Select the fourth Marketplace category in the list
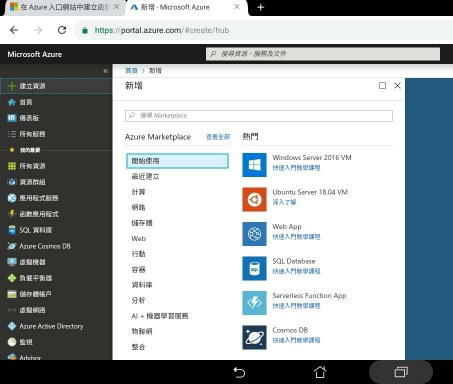The width and height of the screenshot is (453, 384). point(138,207)
